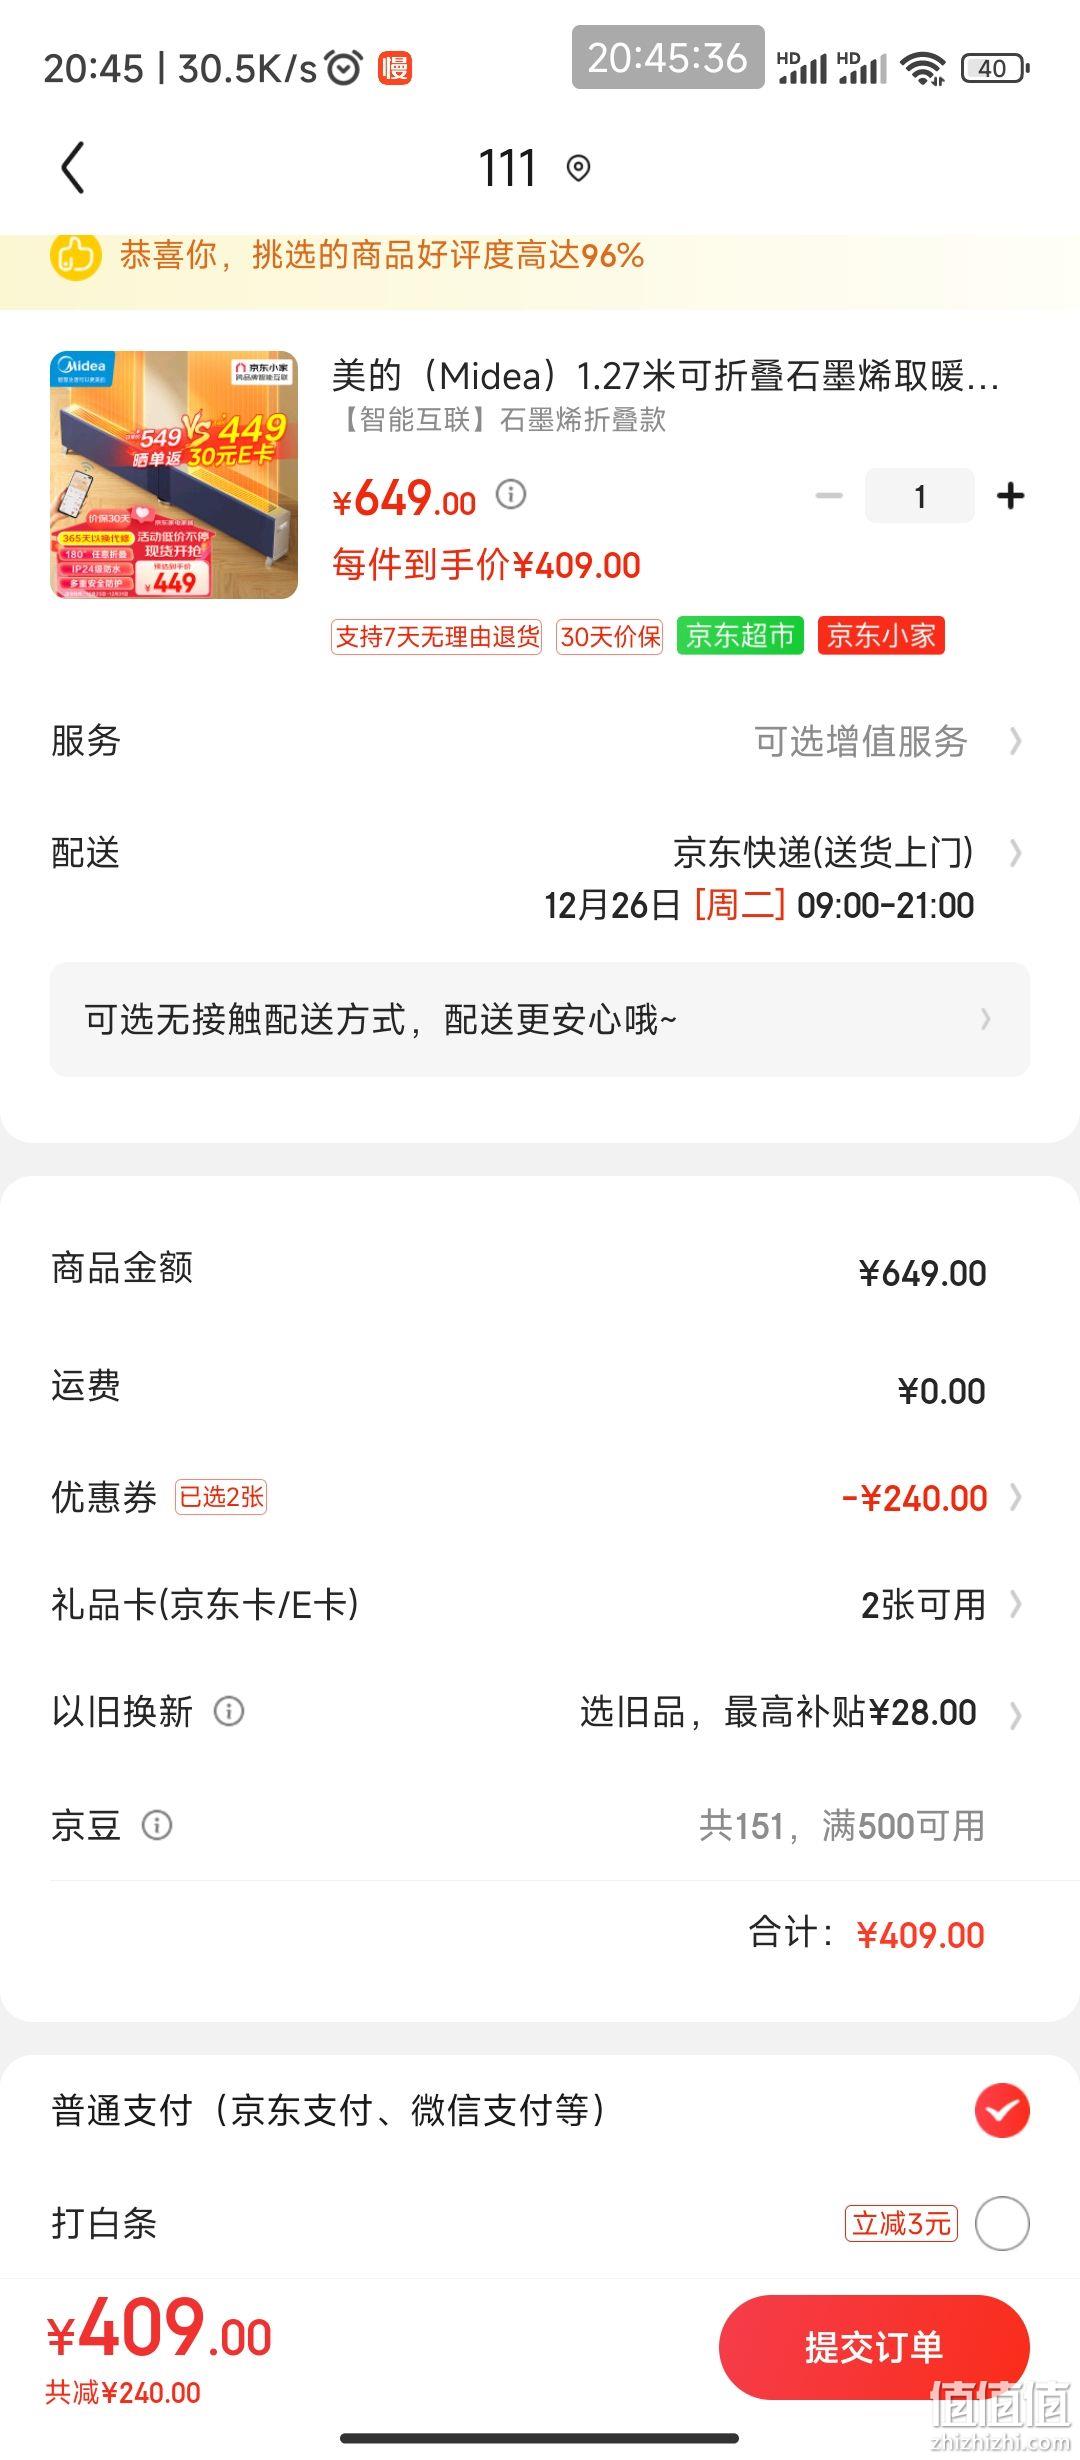Open the Midea heater product thumbnail

tap(174, 475)
